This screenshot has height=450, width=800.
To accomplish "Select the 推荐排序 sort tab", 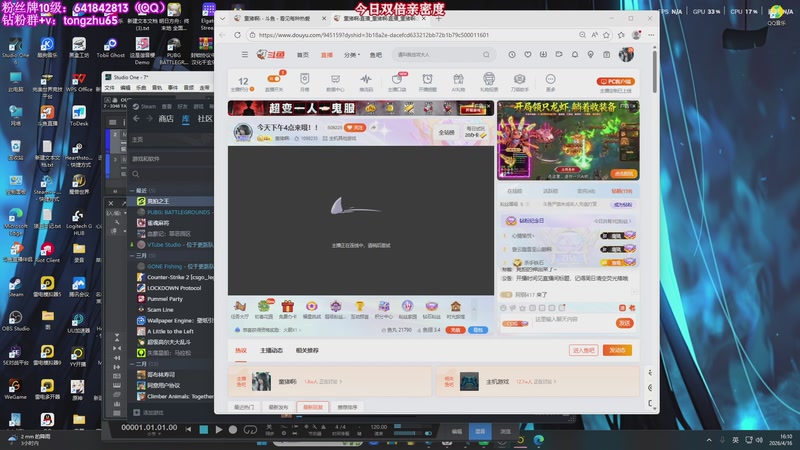I will pyautogui.click(x=347, y=407).
